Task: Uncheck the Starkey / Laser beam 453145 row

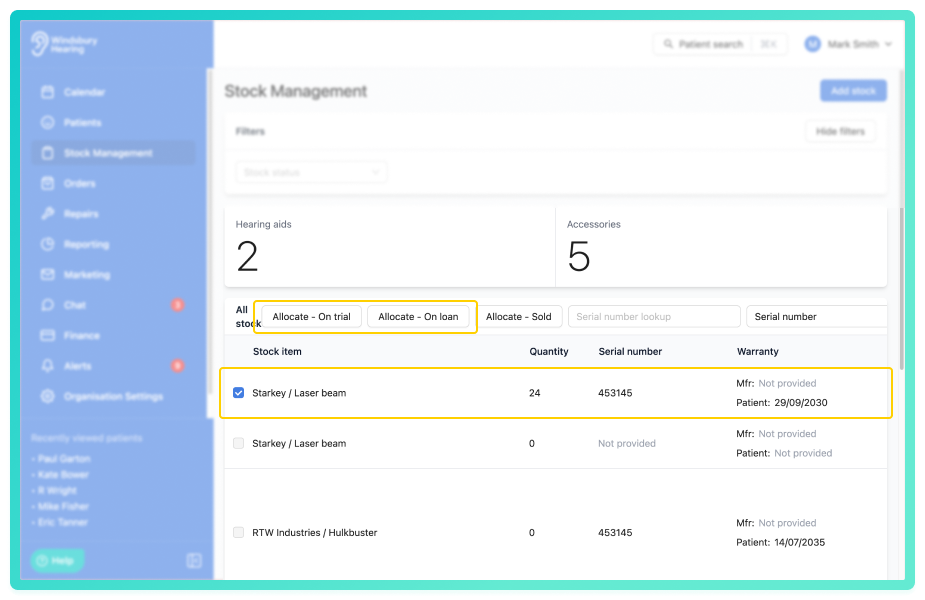Action: tap(238, 393)
